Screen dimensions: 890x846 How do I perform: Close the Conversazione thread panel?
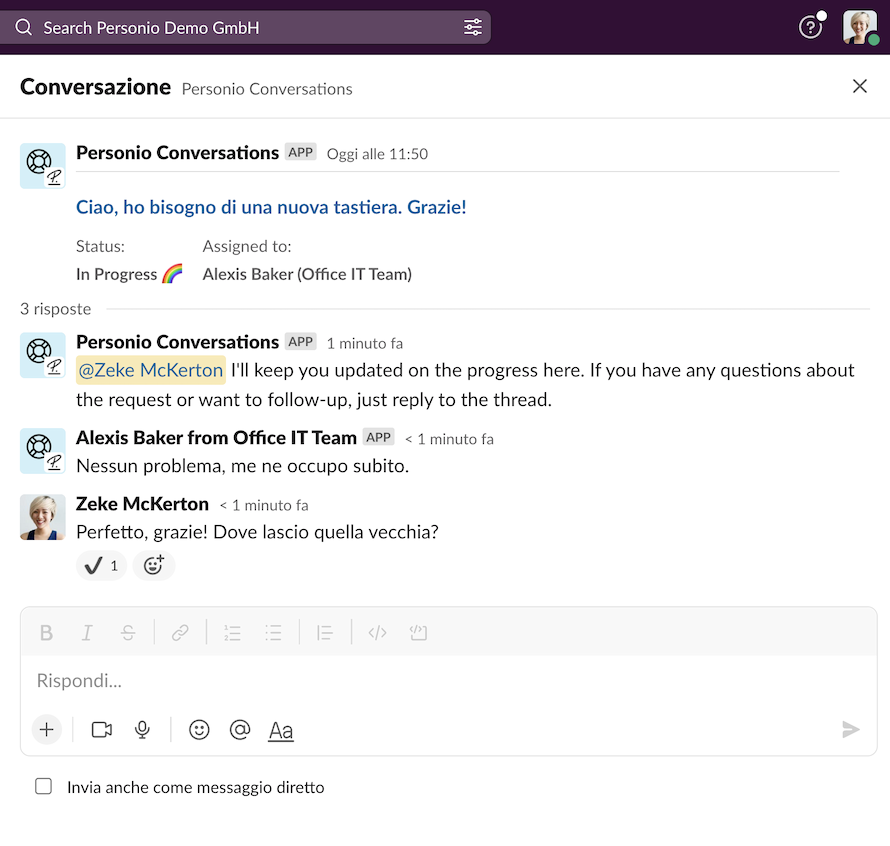[859, 86]
